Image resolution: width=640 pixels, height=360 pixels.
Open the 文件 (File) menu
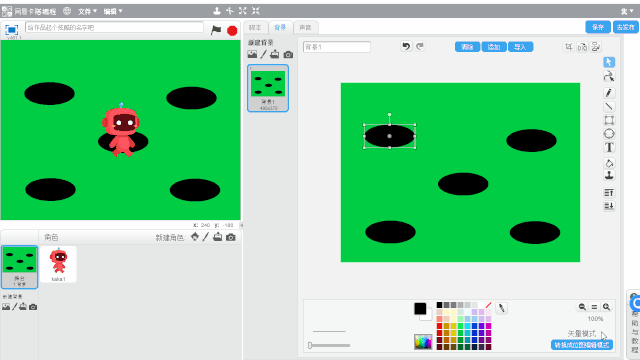[x=87, y=11]
